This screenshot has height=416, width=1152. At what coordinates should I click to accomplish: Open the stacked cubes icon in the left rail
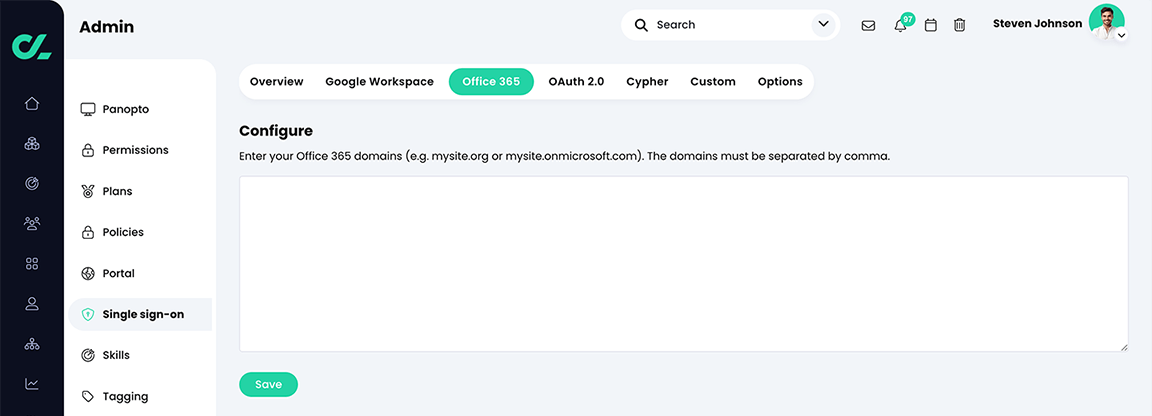click(x=32, y=143)
